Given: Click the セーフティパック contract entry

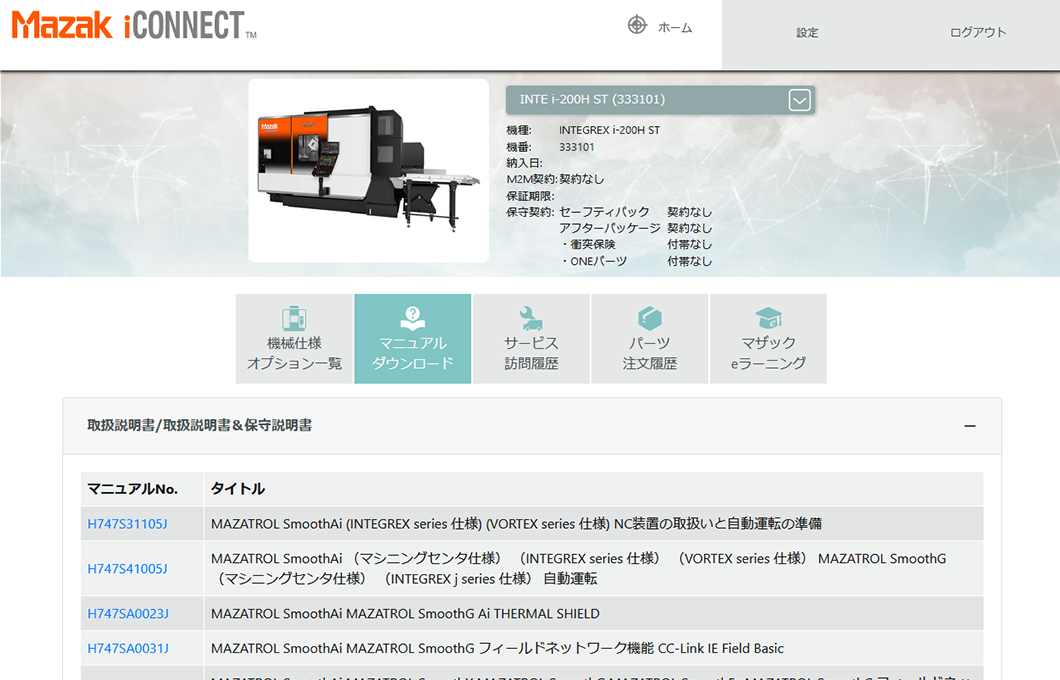Looking at the screenshot, I should pyautogui.click(x=604, y=212).
